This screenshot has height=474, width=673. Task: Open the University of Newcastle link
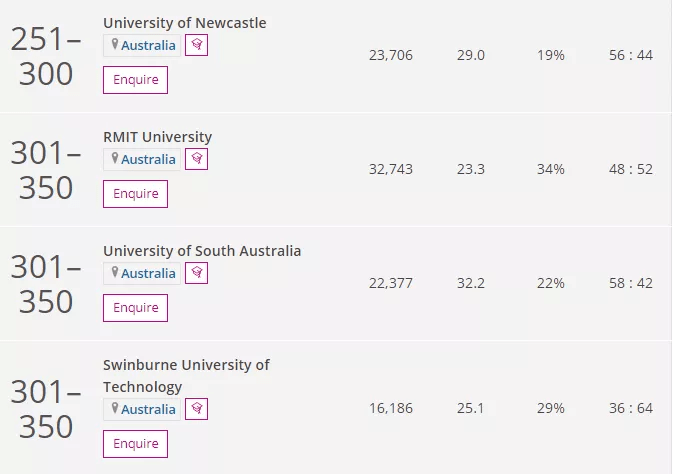[x=185, y=23]
